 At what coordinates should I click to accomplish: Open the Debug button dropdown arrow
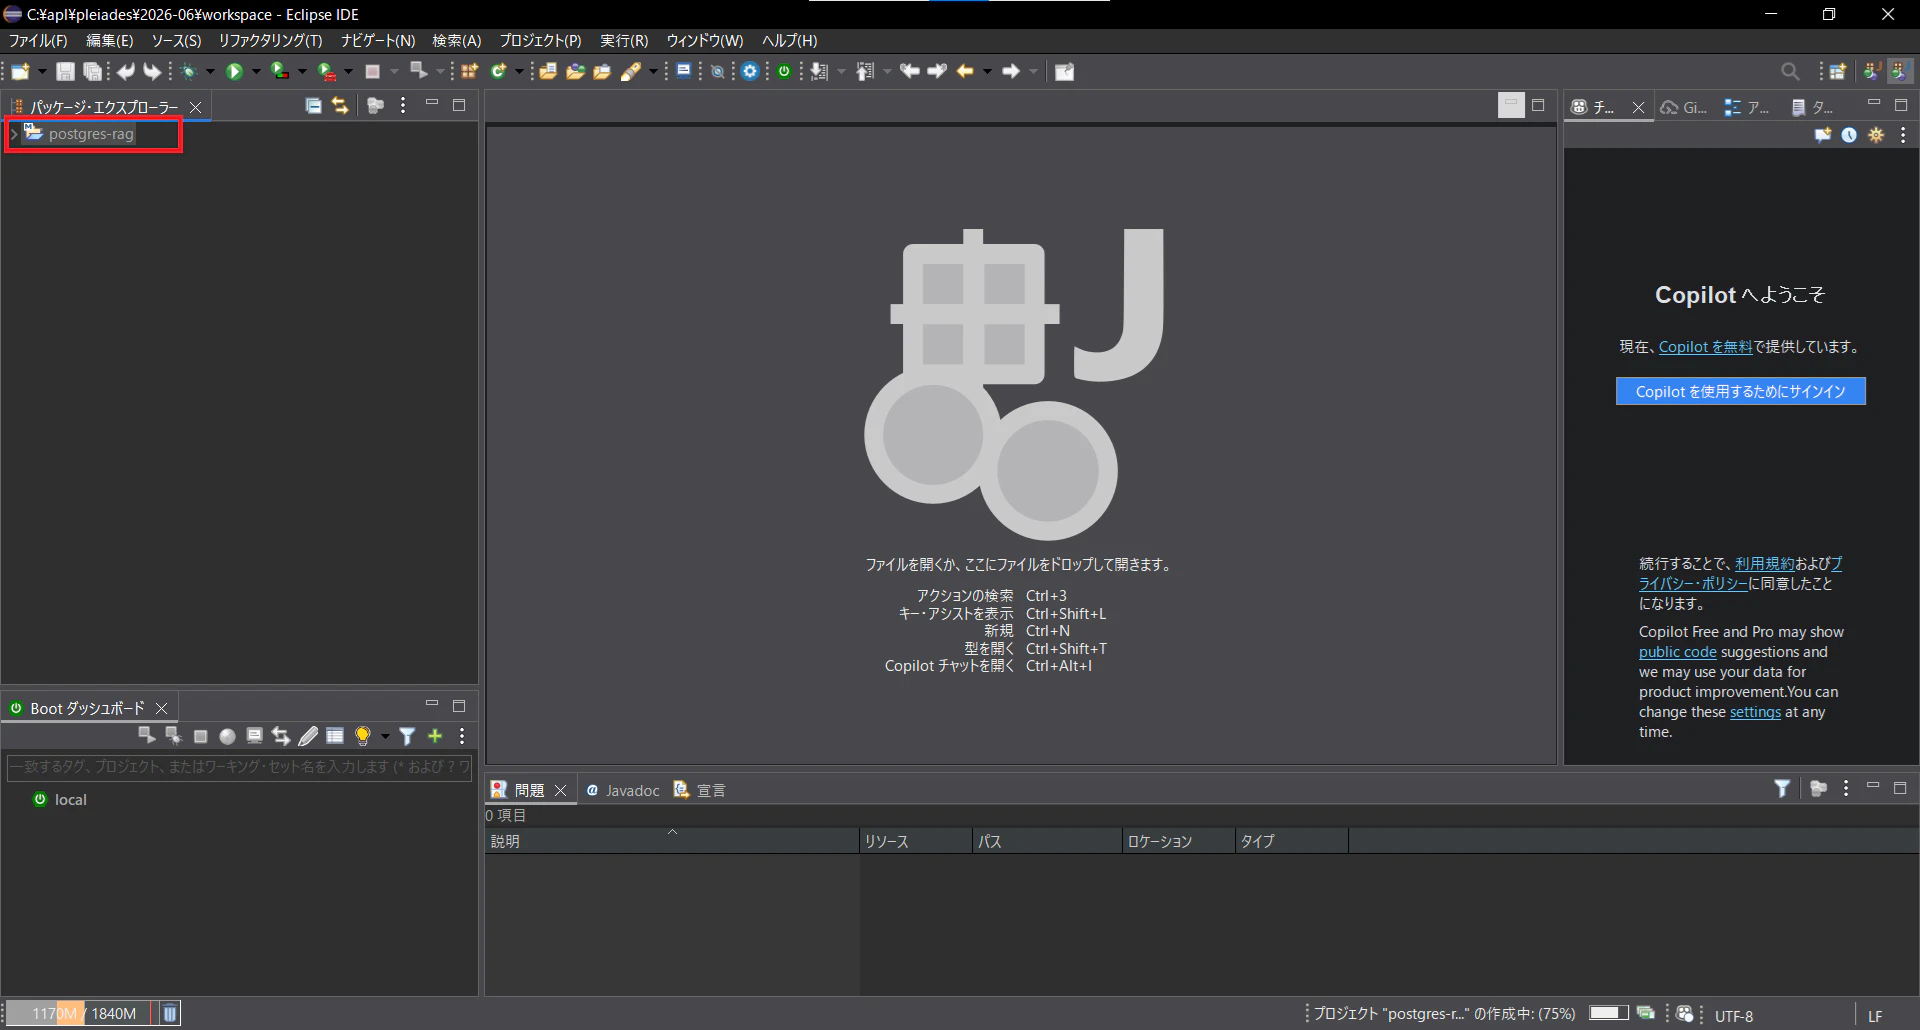tap(210, 71)
